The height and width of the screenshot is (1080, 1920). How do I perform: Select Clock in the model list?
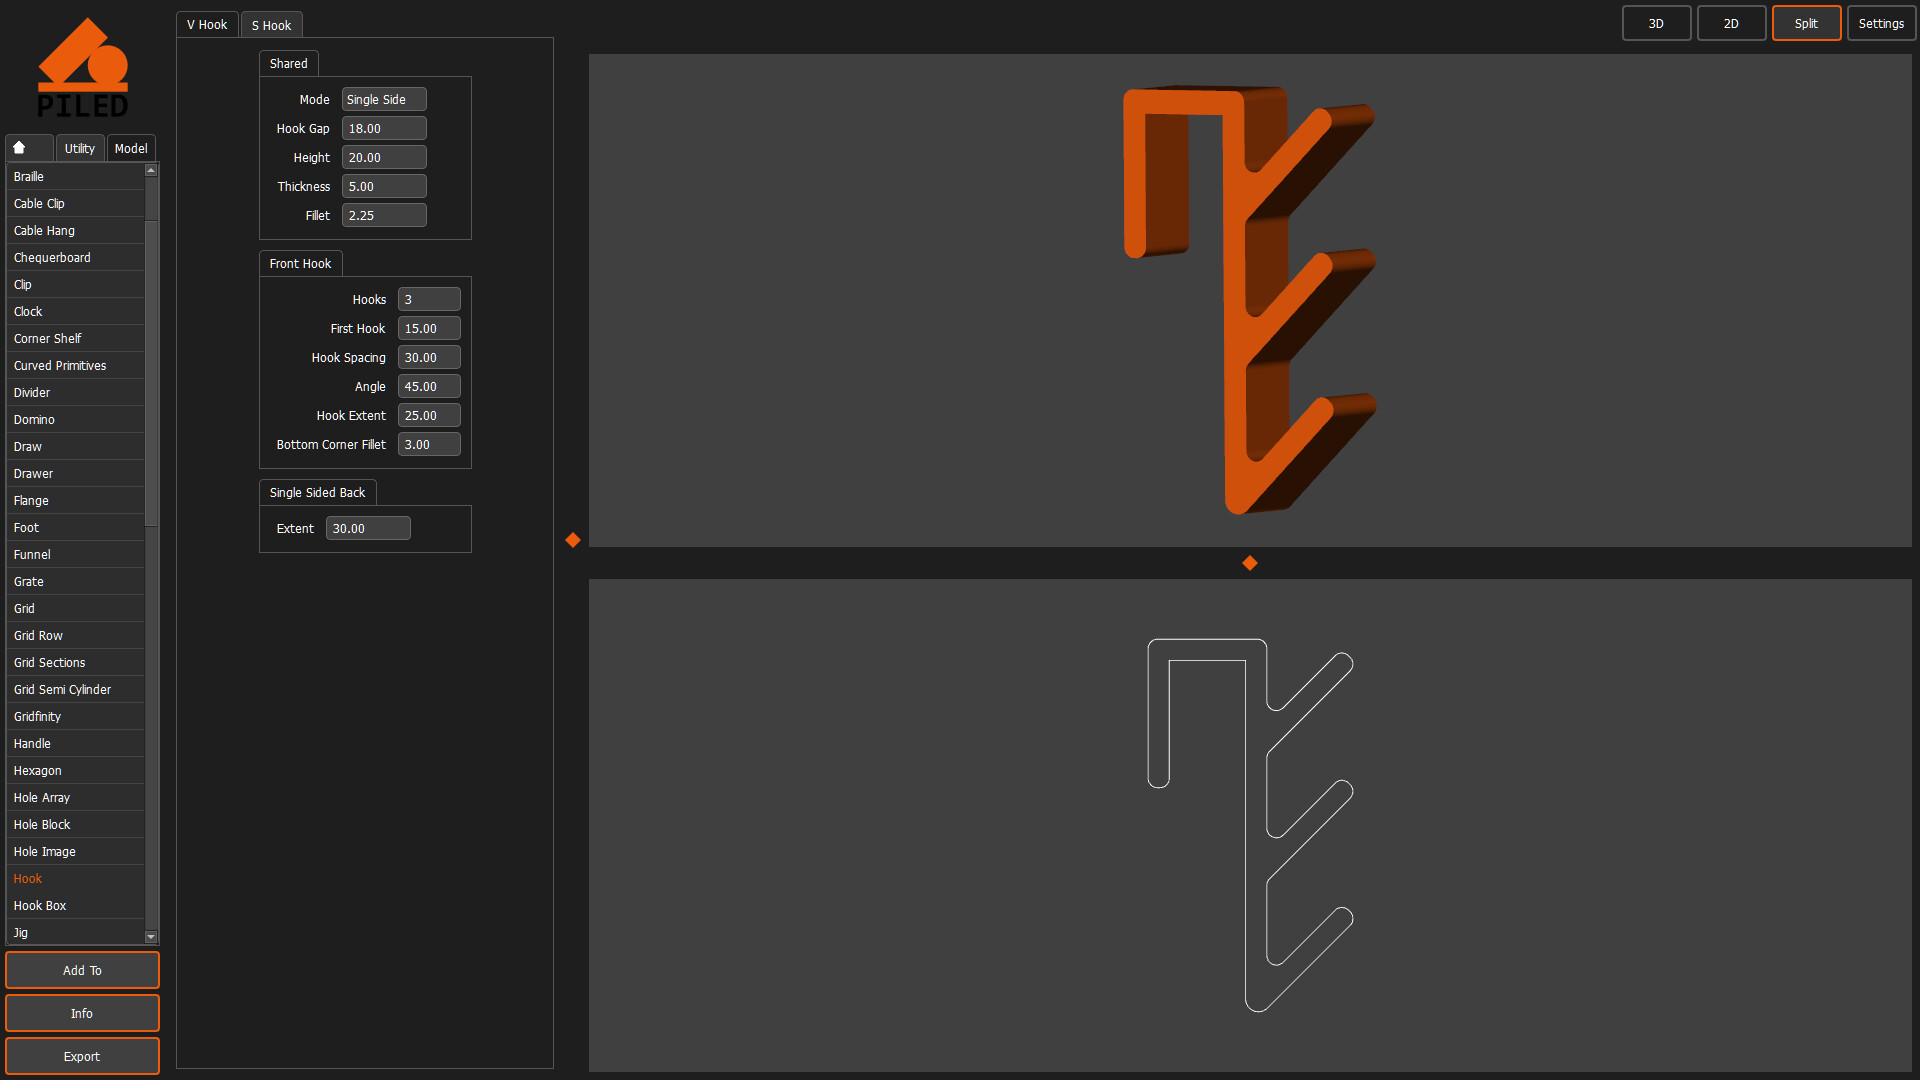click(x=75, y=312)
